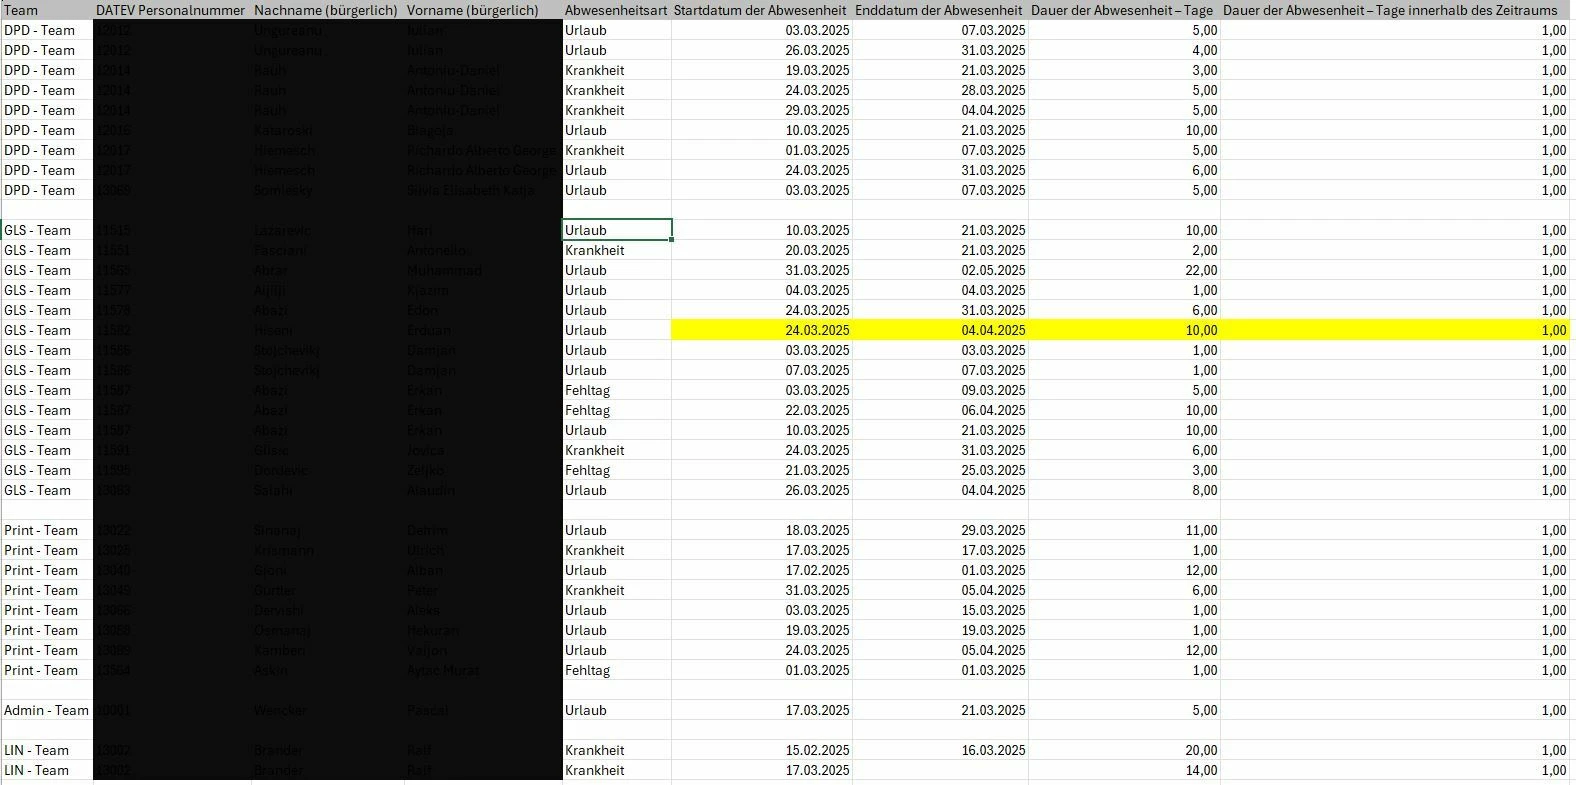1576x785 pixels.
Task: Select the Enddatum der Abwesenheit header
Action: coord(939,10)
